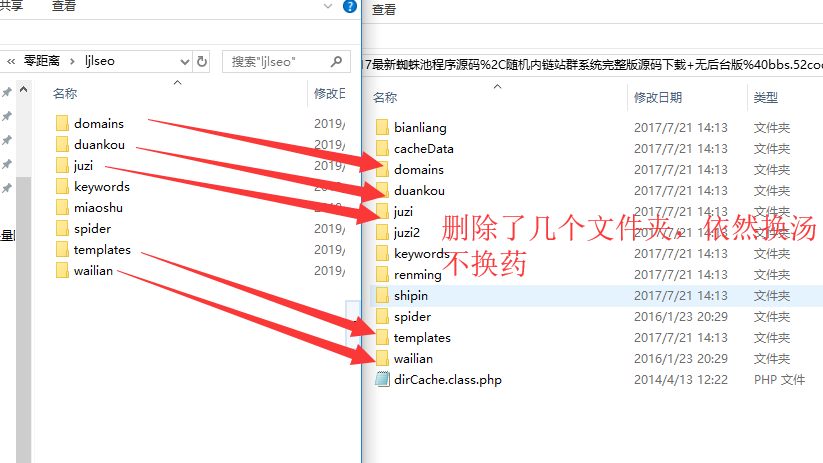
Task: Click bianliang row's 2017/7/21 14:13 date
Action: tap(681, 128)
